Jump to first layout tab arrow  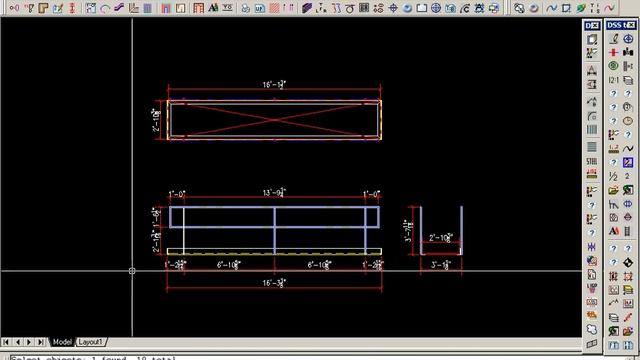[6, 342]
